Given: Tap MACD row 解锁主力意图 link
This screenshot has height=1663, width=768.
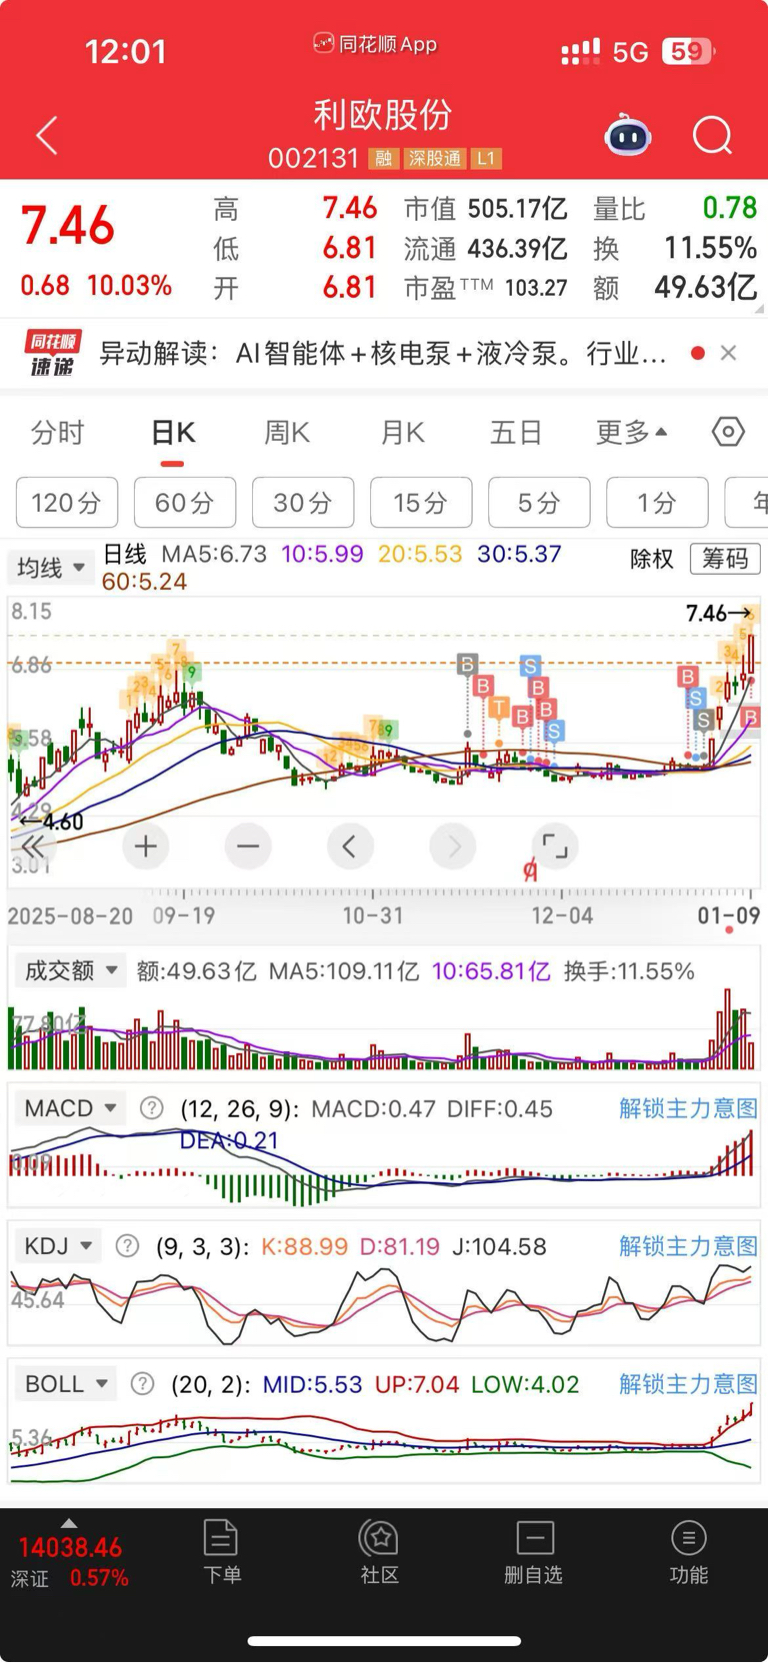Looking at the screenshot, I should (688, 1108).
